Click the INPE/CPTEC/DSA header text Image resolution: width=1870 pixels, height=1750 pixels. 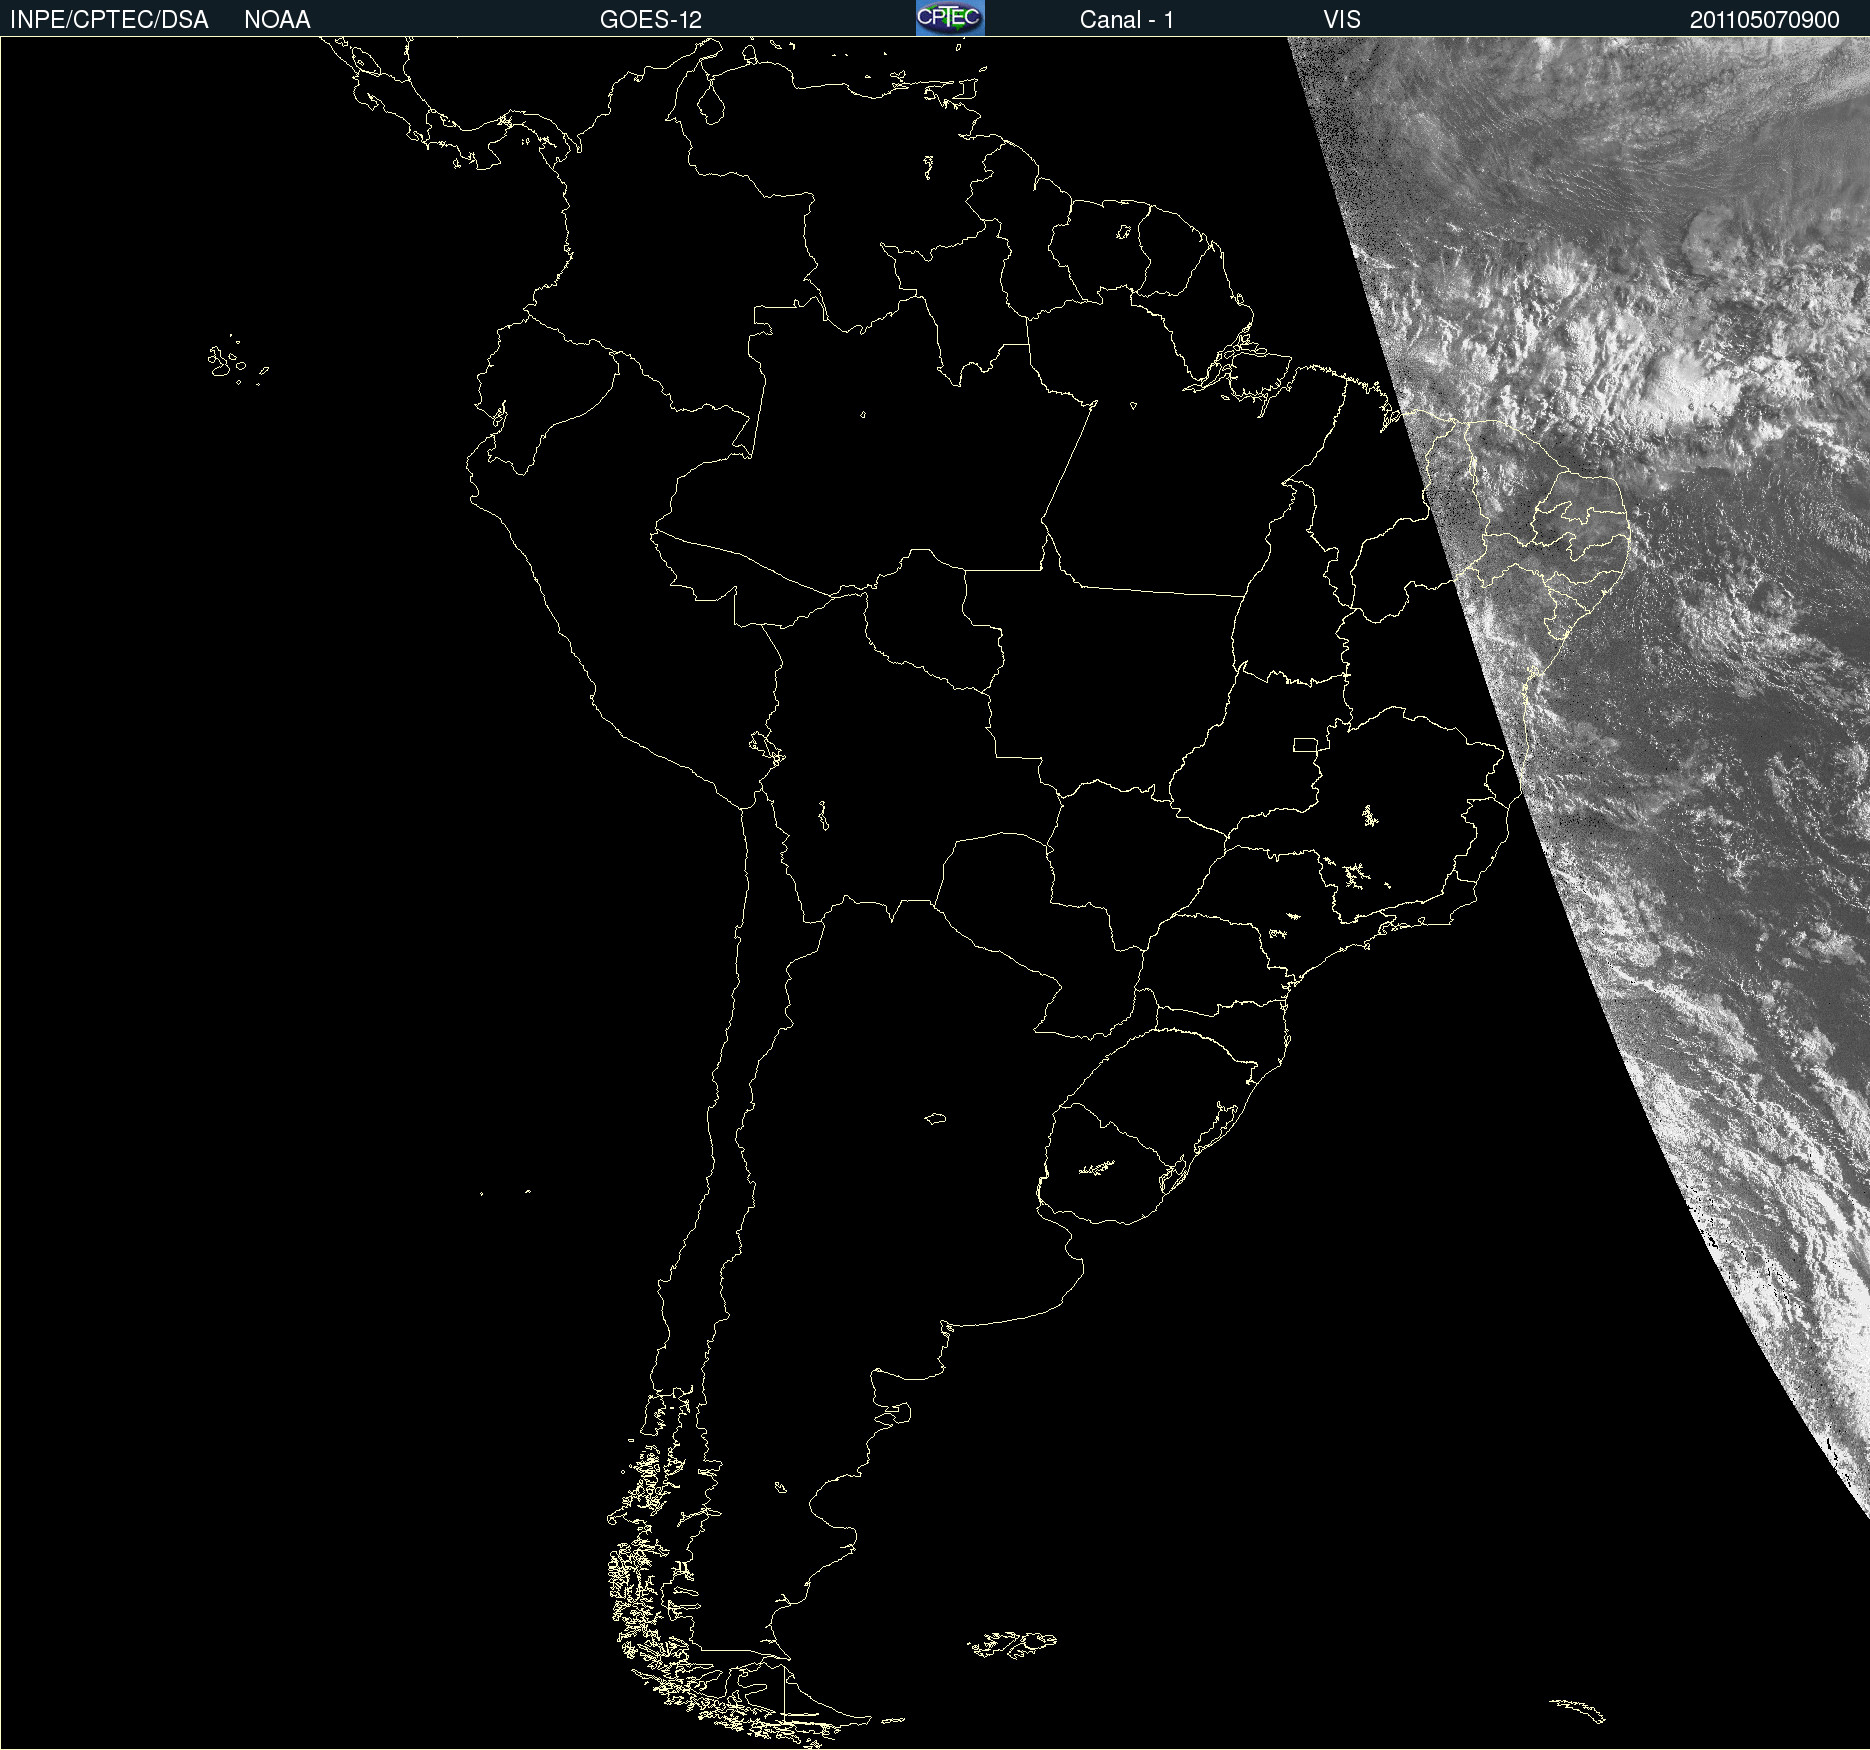coord(109,20)
